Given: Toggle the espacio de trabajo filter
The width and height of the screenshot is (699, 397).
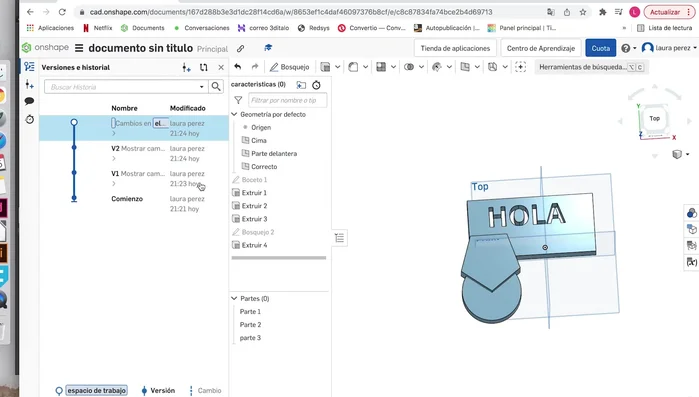Looking at the screenshot, I should [91, 390].
